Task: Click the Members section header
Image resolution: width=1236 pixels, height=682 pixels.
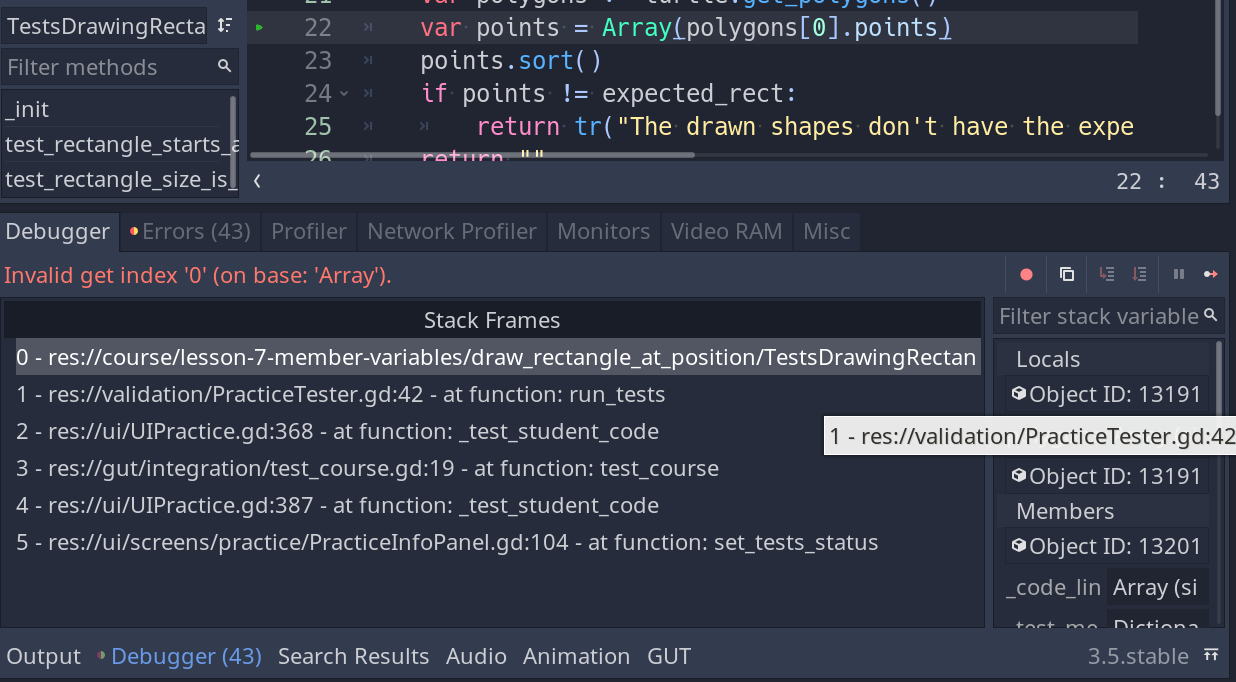Action: [1104, 511]
